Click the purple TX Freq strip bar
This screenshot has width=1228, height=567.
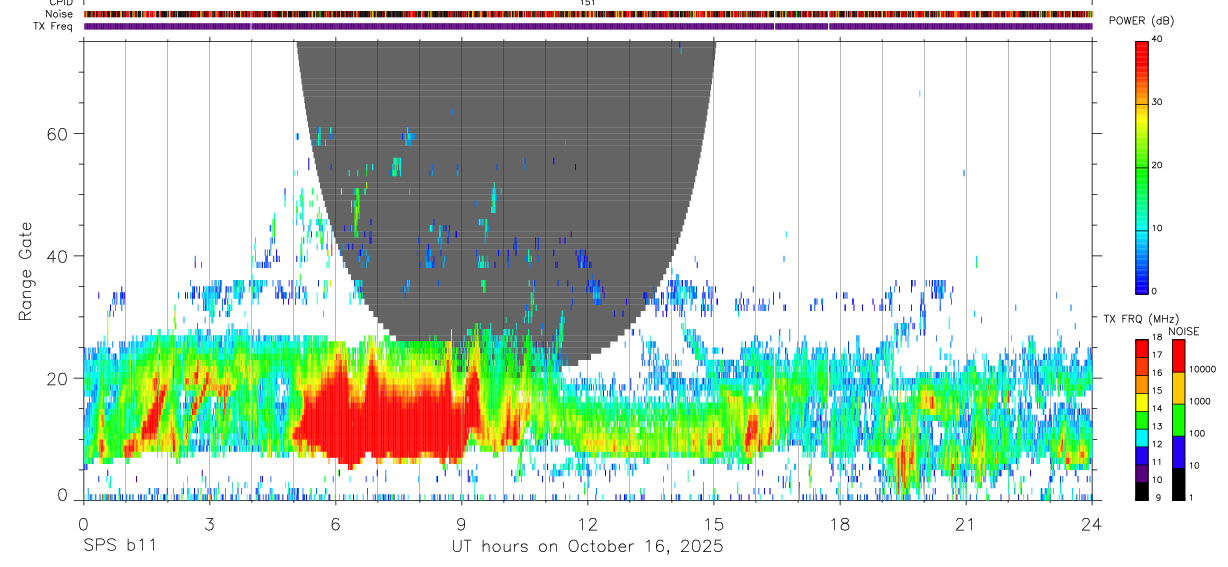(x=588, y=26)
